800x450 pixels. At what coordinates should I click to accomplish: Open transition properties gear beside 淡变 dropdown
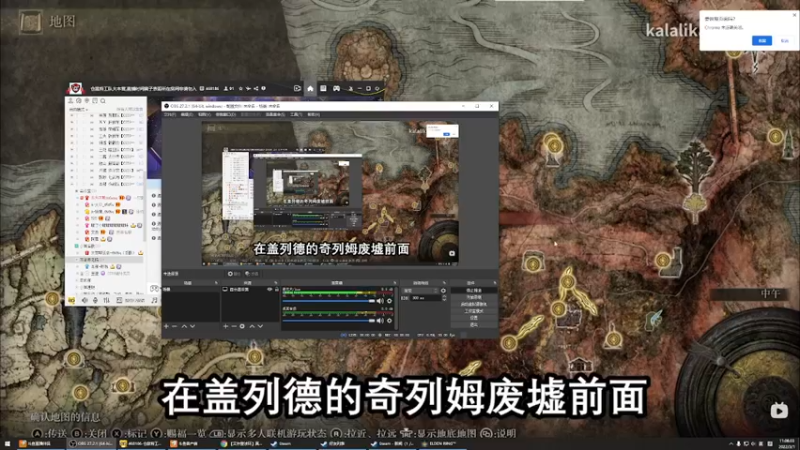tap(443, 290)
